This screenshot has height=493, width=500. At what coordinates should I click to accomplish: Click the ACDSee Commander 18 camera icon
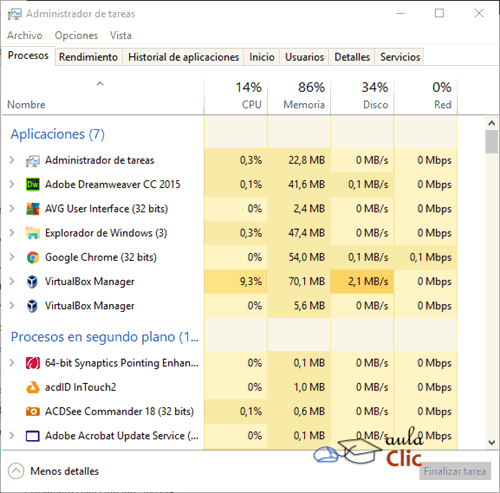tap(33, 412)
